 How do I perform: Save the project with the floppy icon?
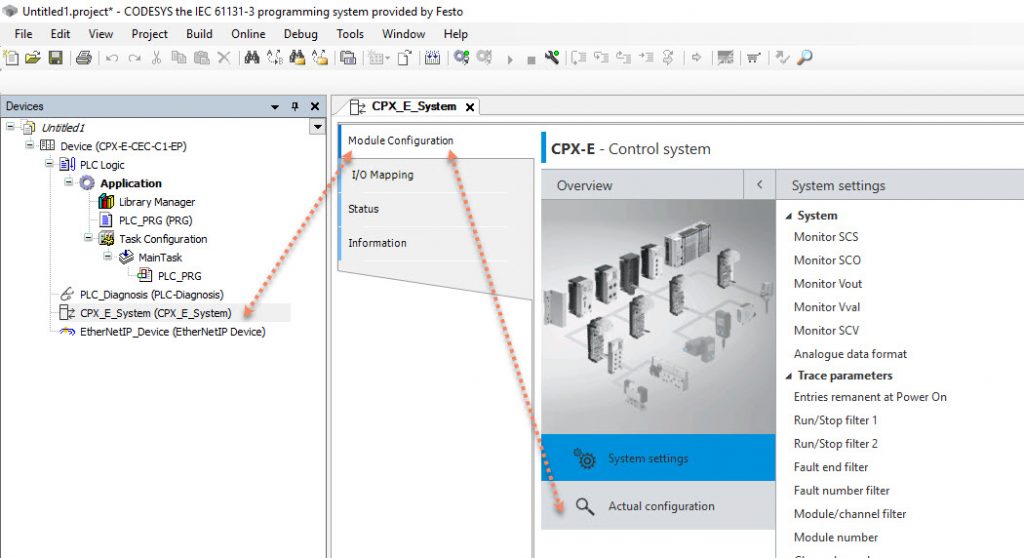(x=56, y=58)
